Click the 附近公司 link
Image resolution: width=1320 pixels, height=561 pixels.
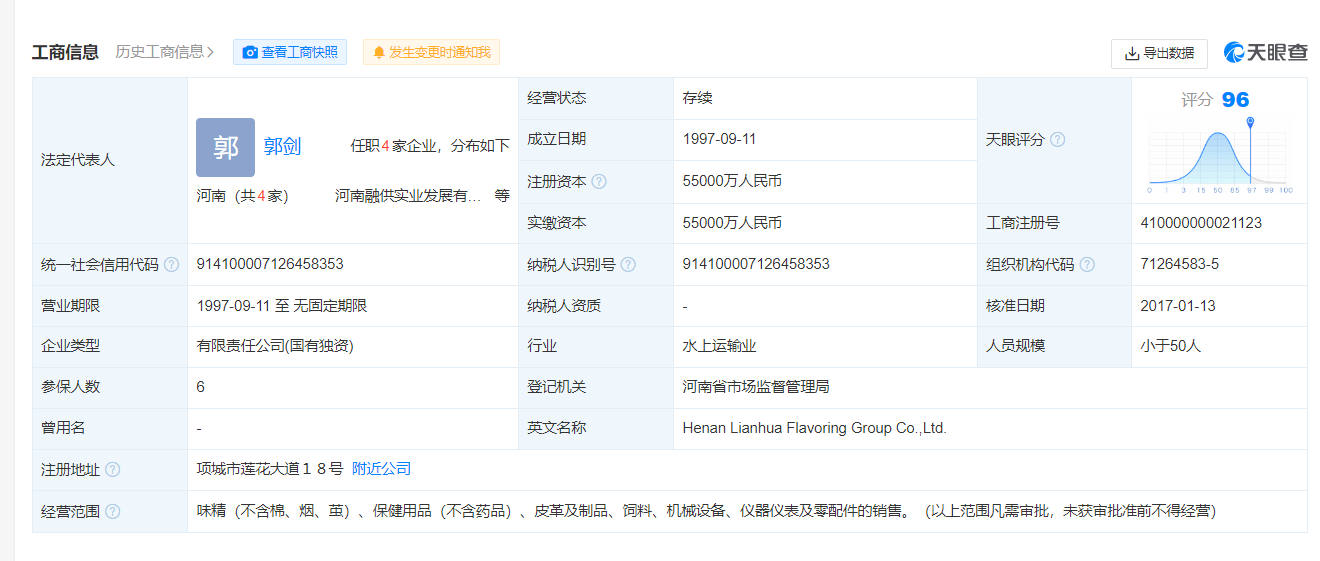(x=381, y=469)
